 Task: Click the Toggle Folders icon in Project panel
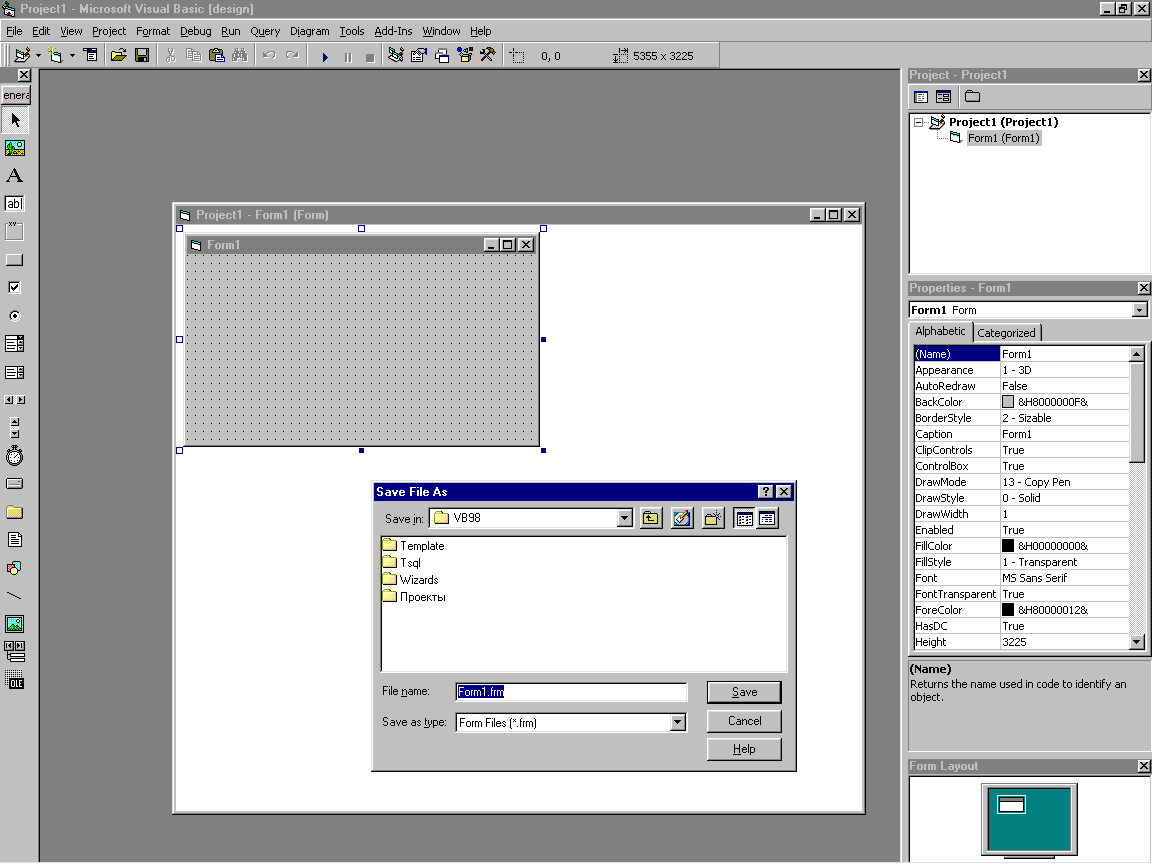[x=972, y=97]
